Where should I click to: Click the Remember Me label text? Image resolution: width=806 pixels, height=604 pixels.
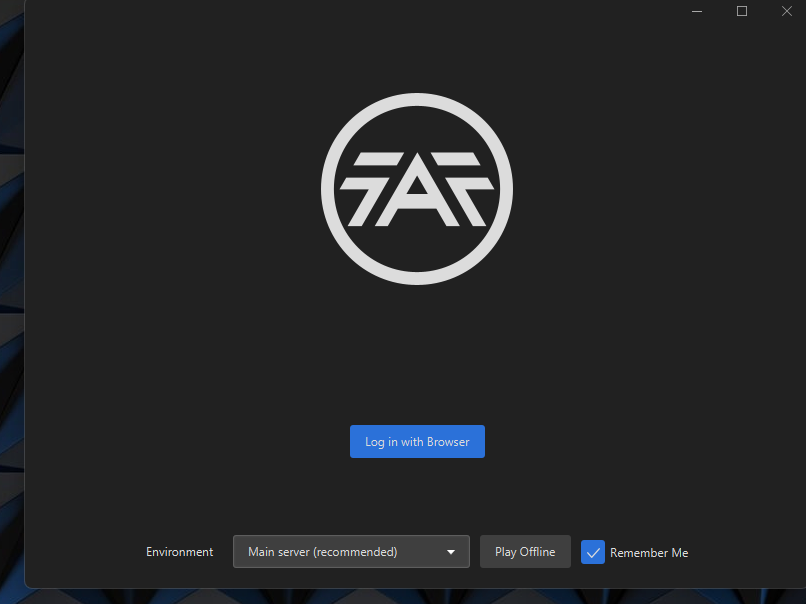649,553
